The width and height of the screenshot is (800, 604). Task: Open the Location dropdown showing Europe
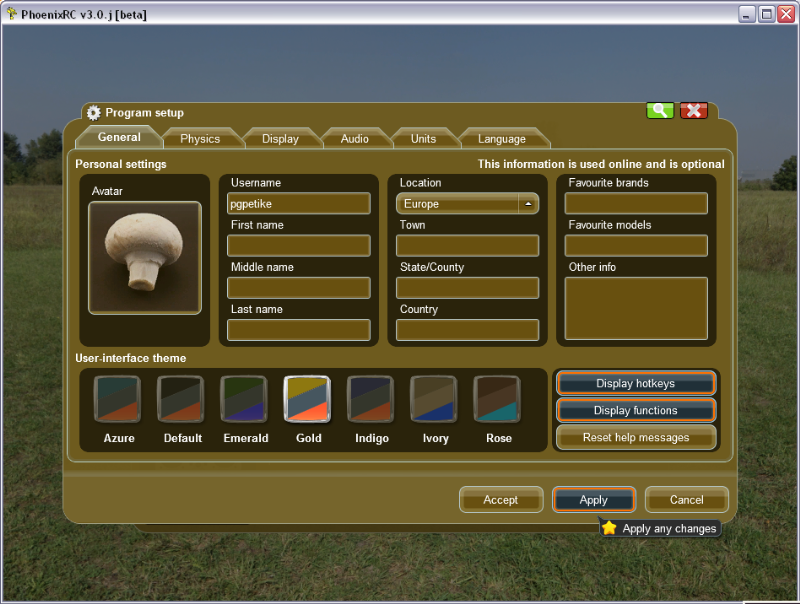click(x=468, y=204)
